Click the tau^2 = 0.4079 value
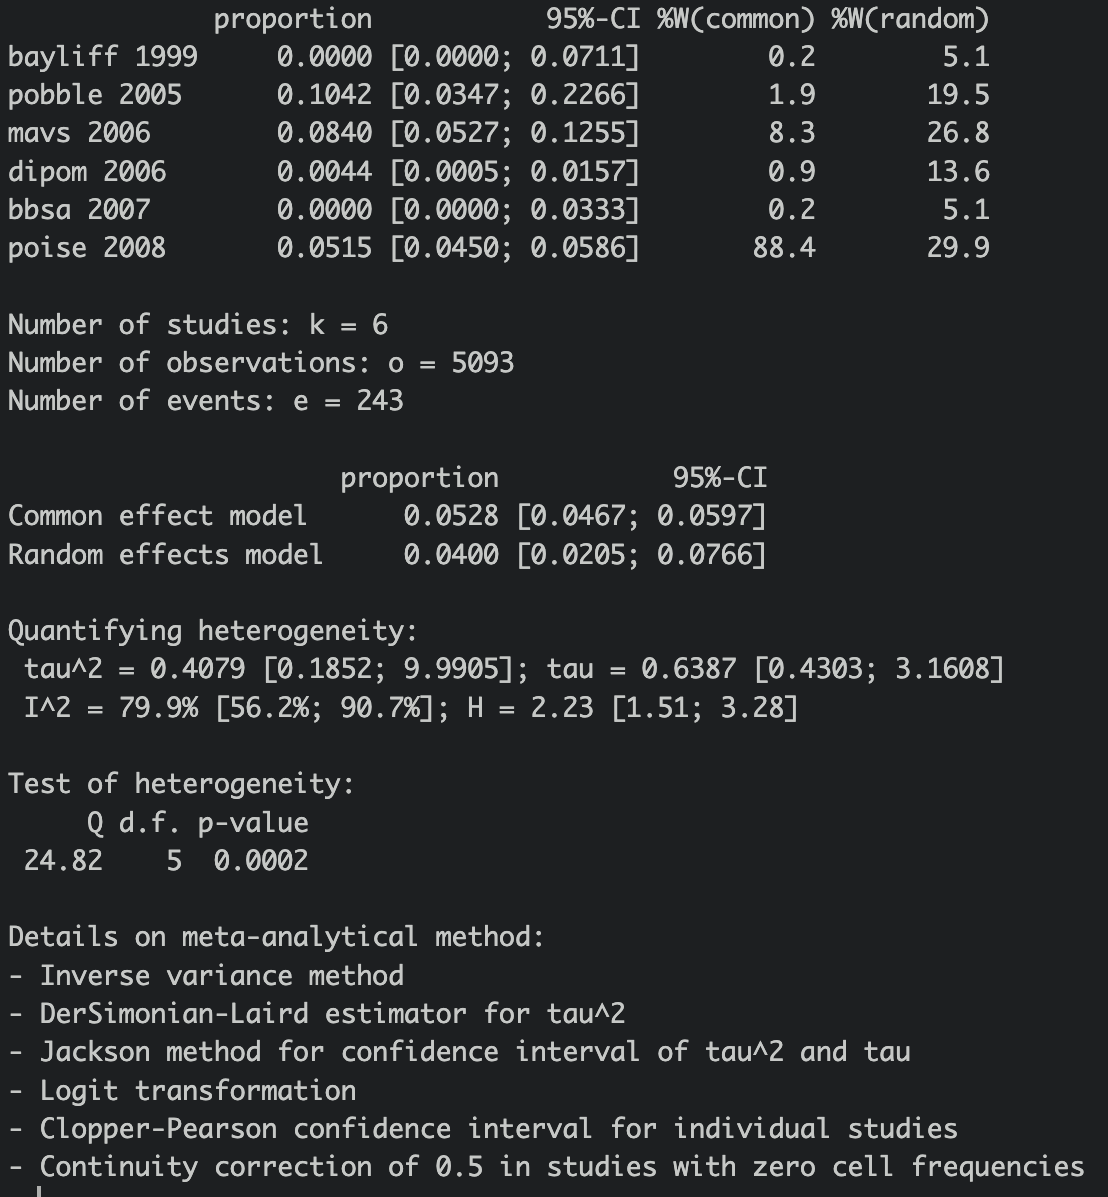Viewport: 1108px width, 1197px height. (x=134, y=669)
